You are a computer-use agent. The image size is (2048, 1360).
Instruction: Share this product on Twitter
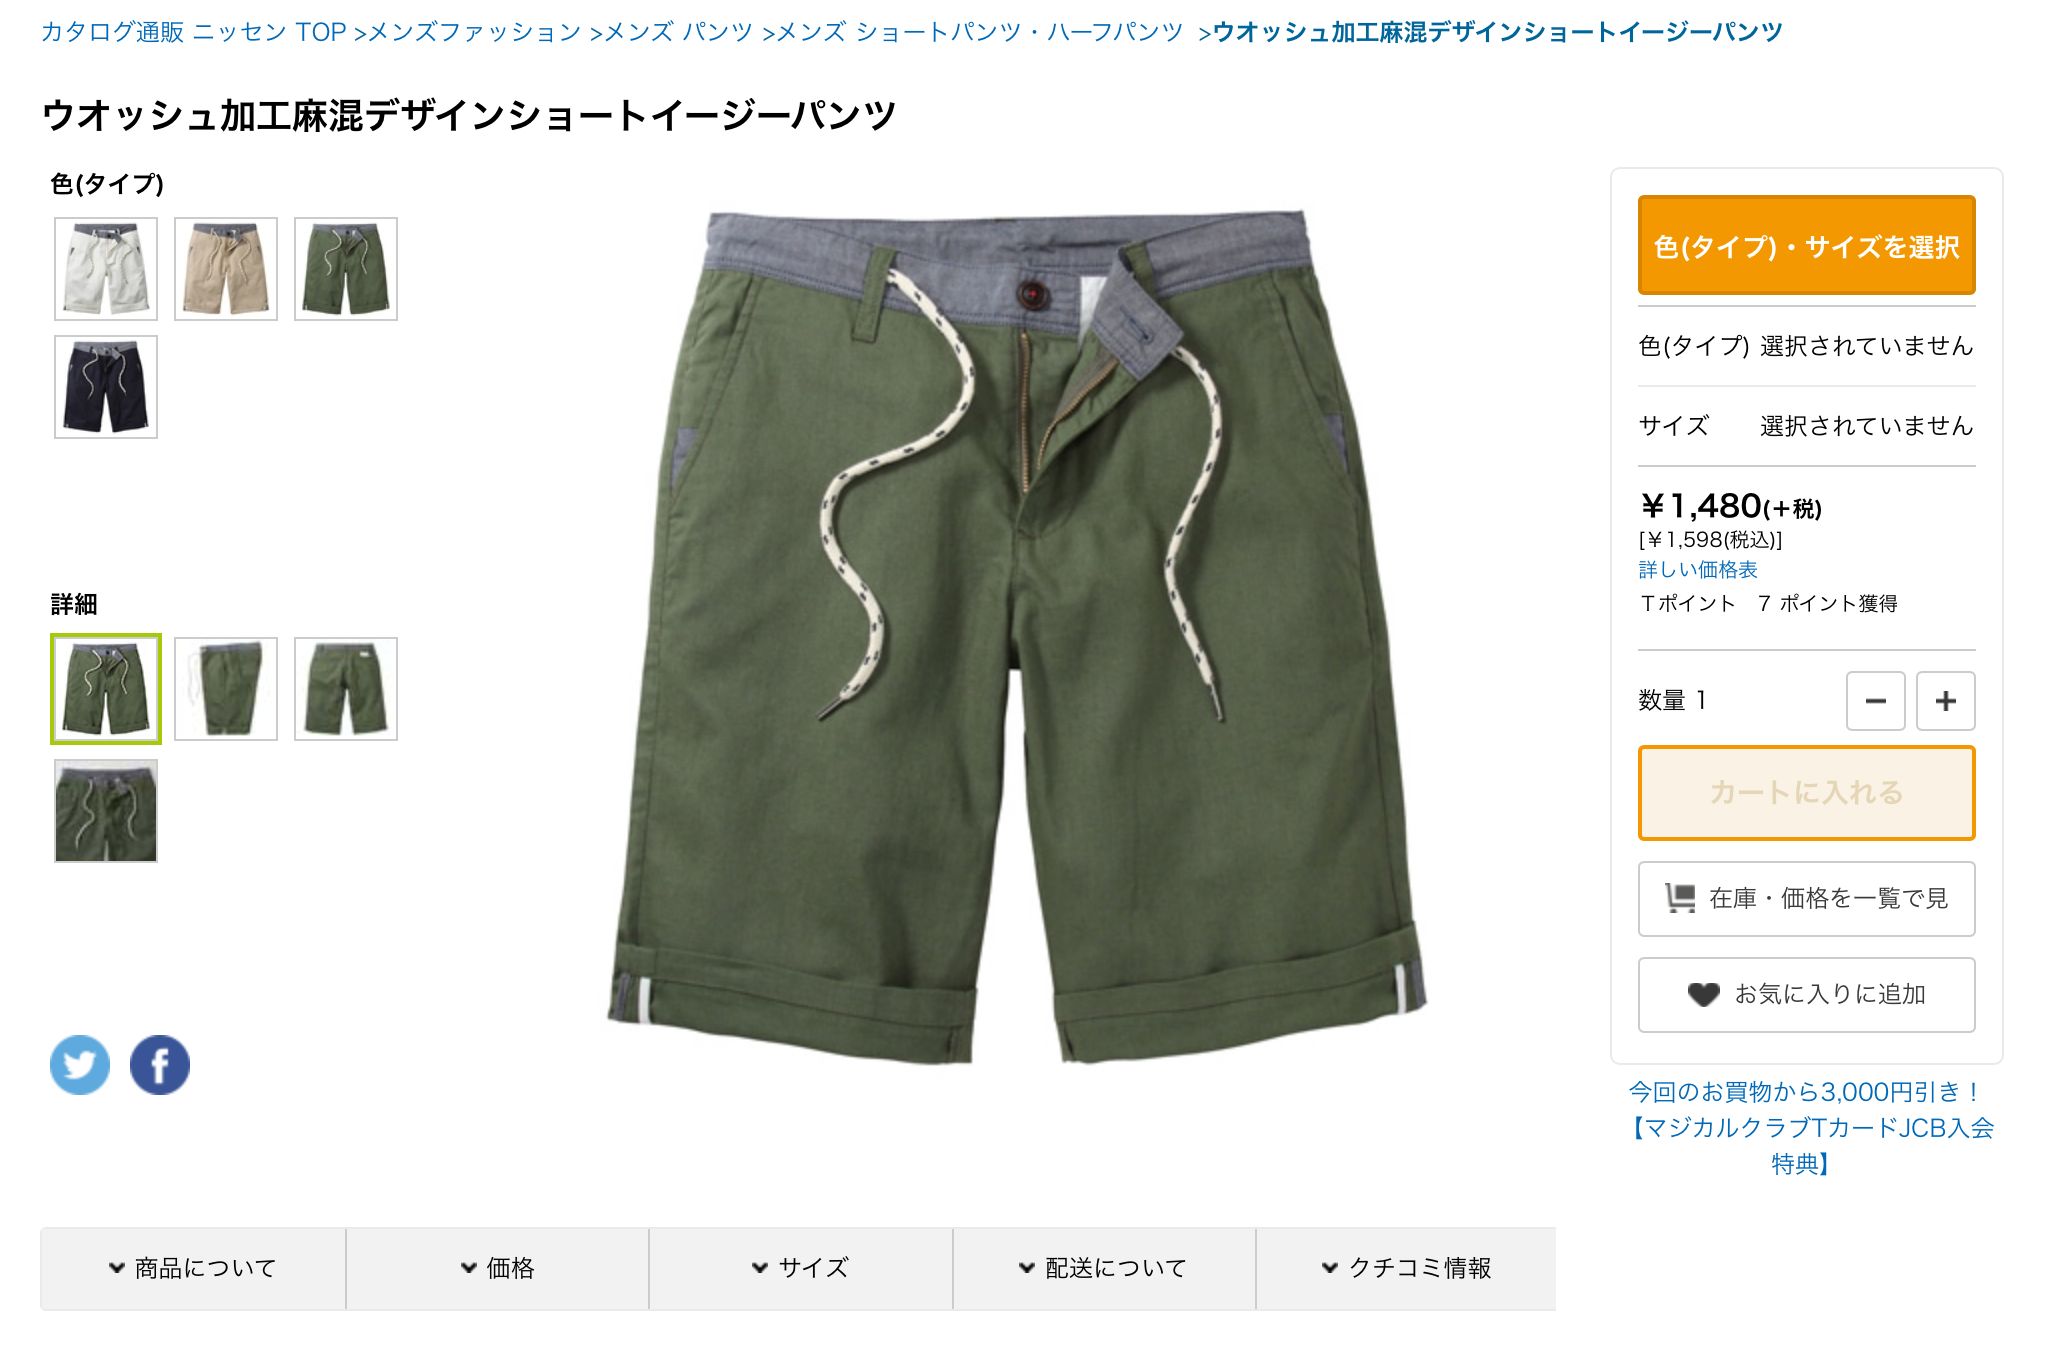point(80,1065)
